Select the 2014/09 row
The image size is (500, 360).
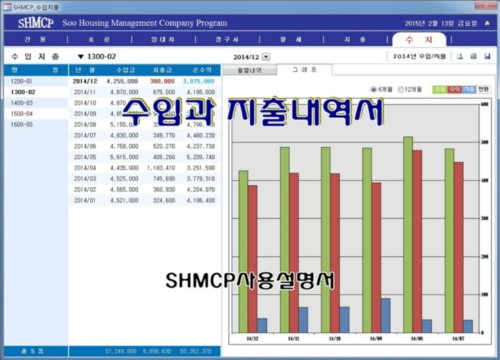tap(144, 114)
